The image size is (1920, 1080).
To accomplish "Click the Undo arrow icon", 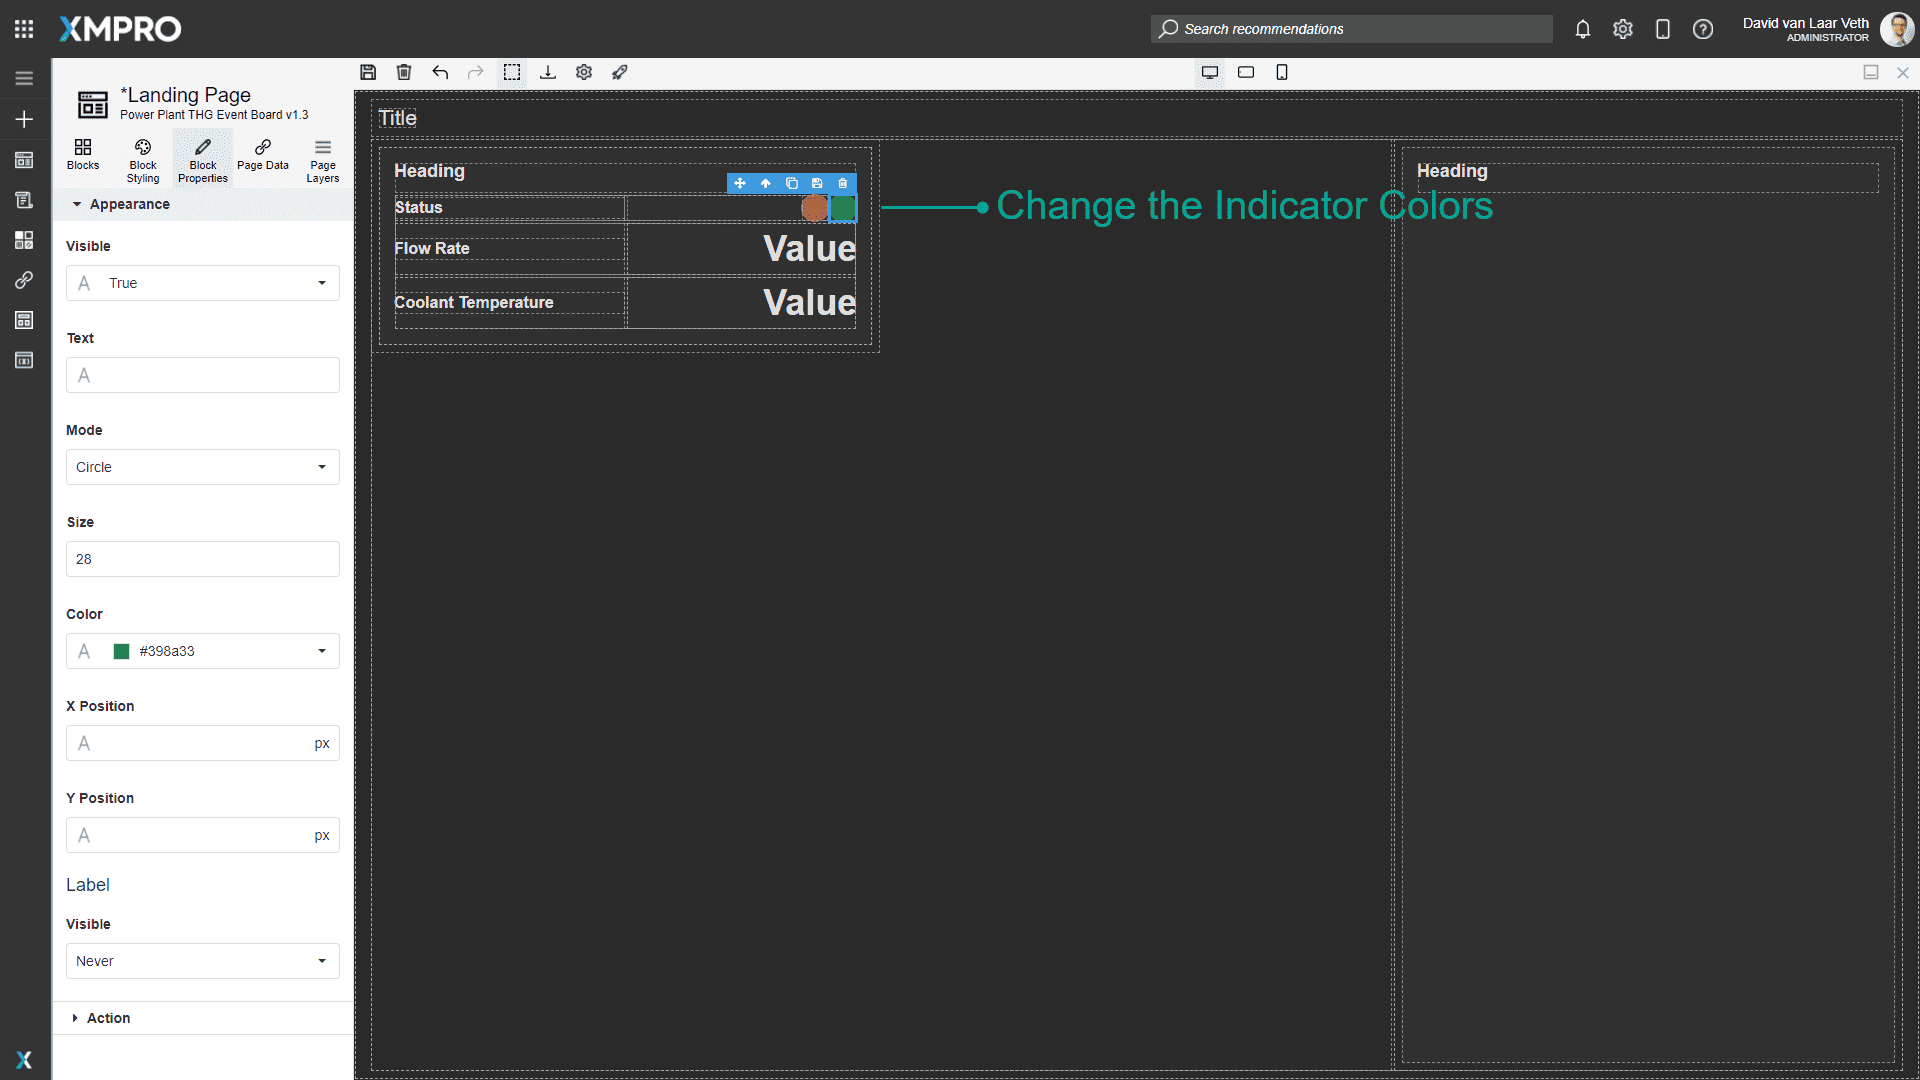I will (x=440, y=72).
